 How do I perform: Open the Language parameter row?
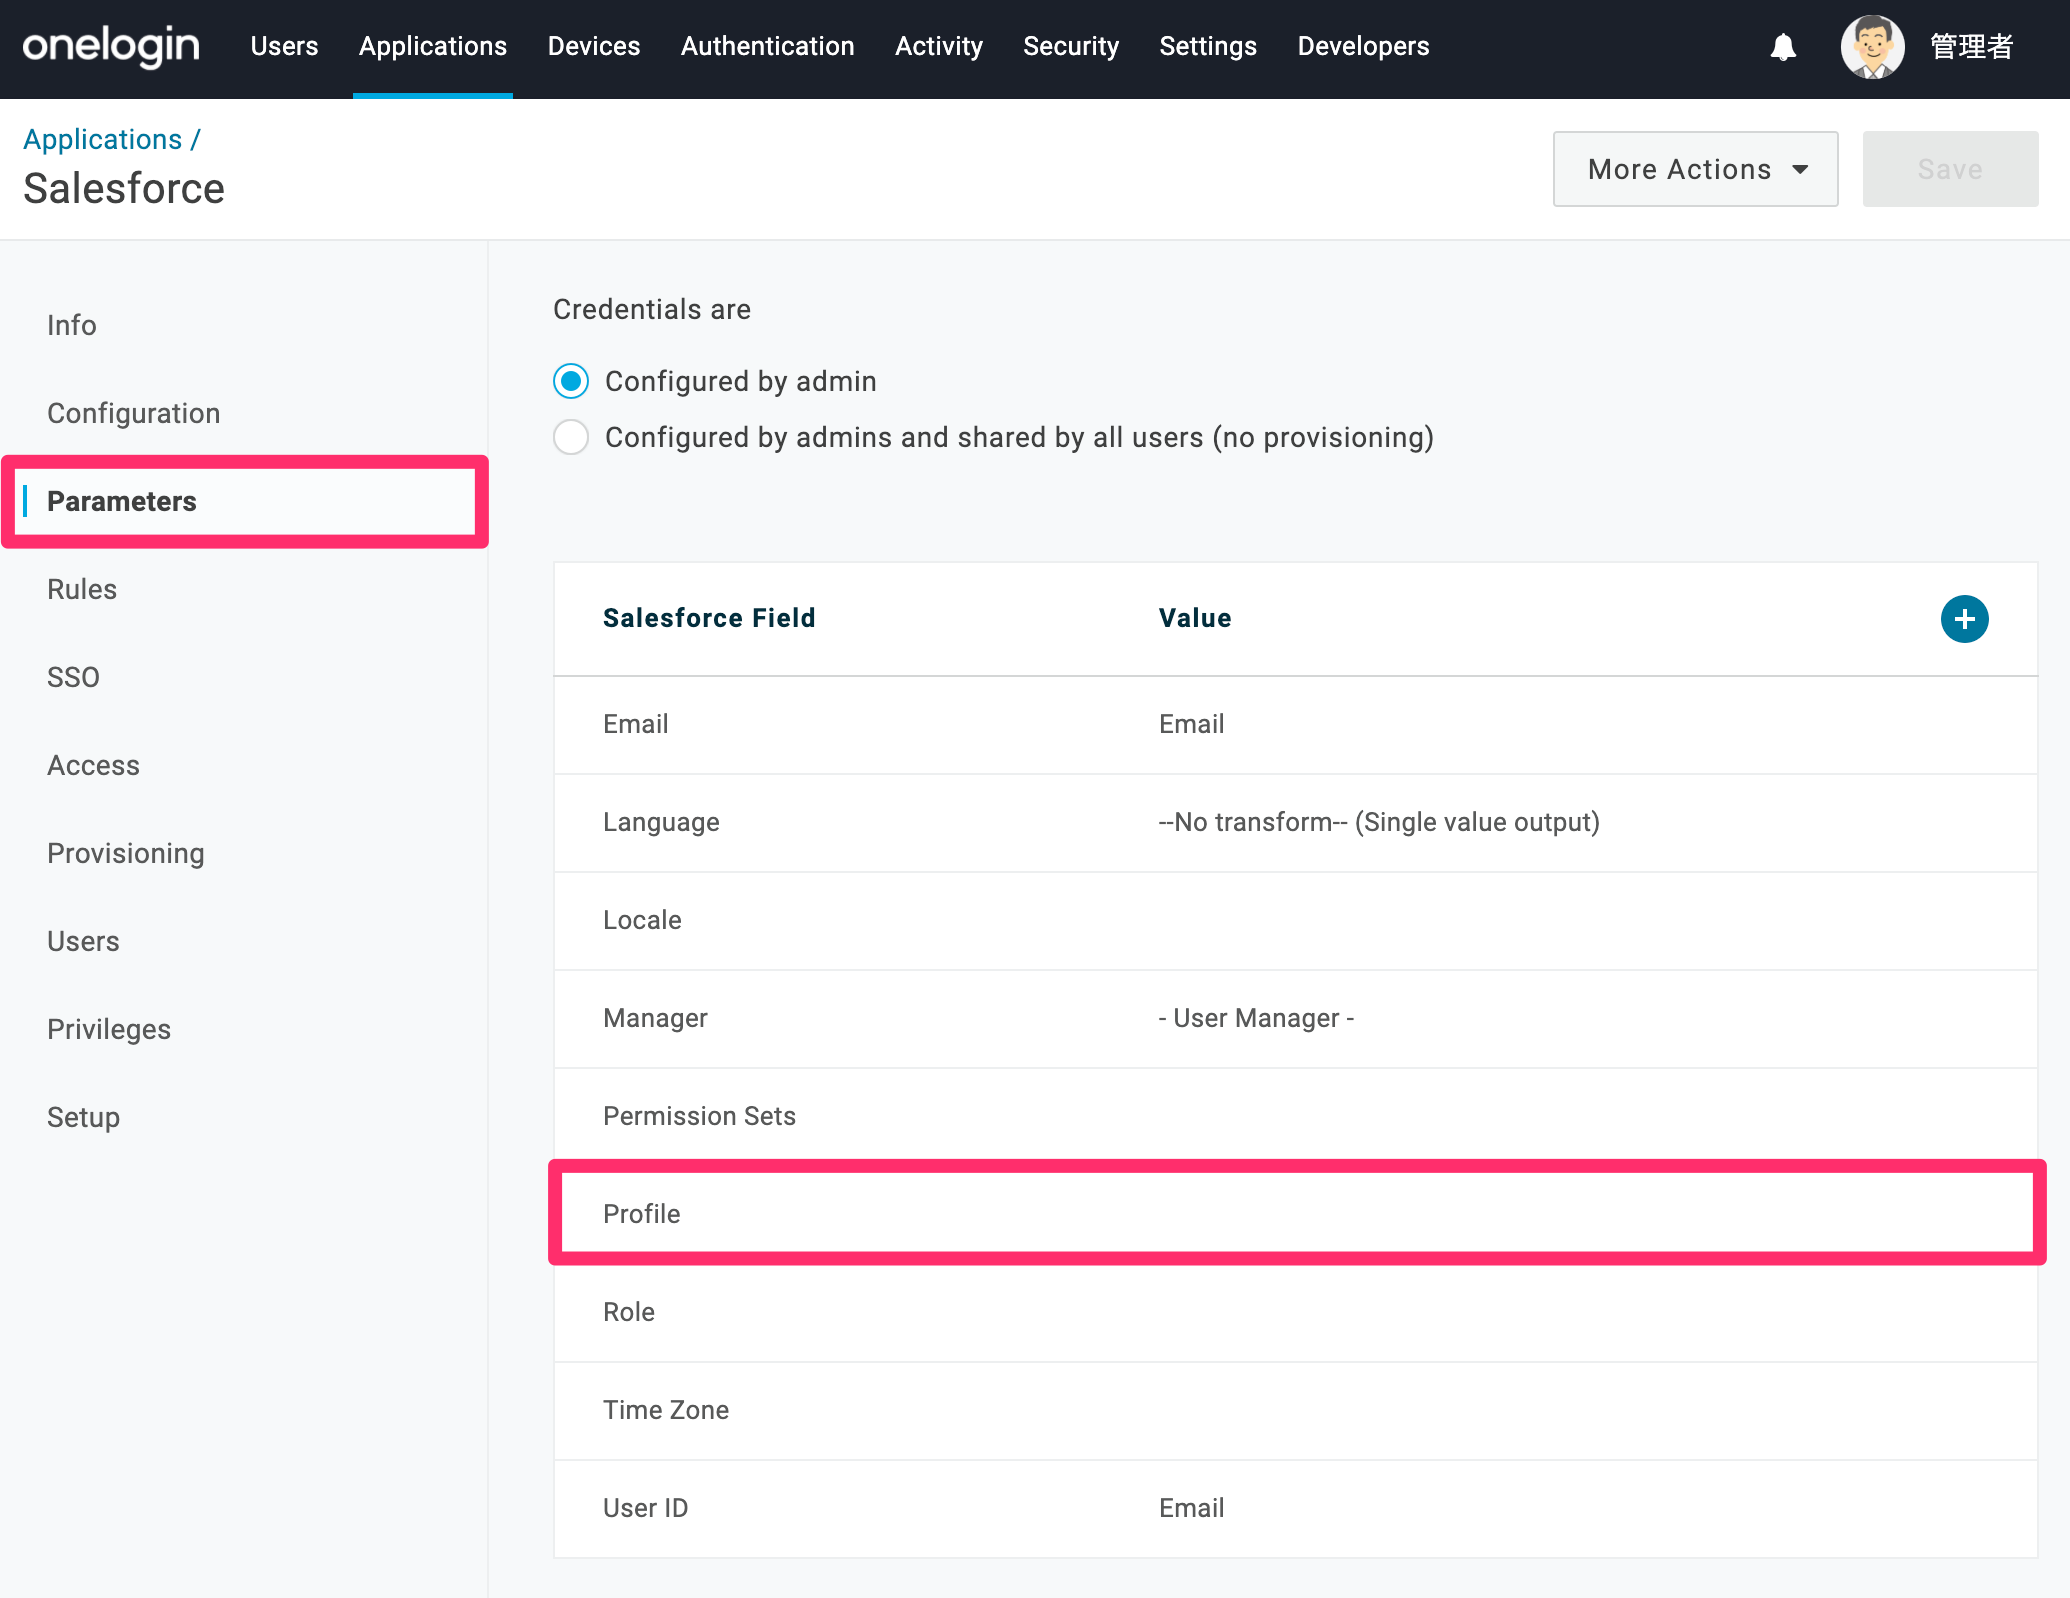pos(1296,822)
